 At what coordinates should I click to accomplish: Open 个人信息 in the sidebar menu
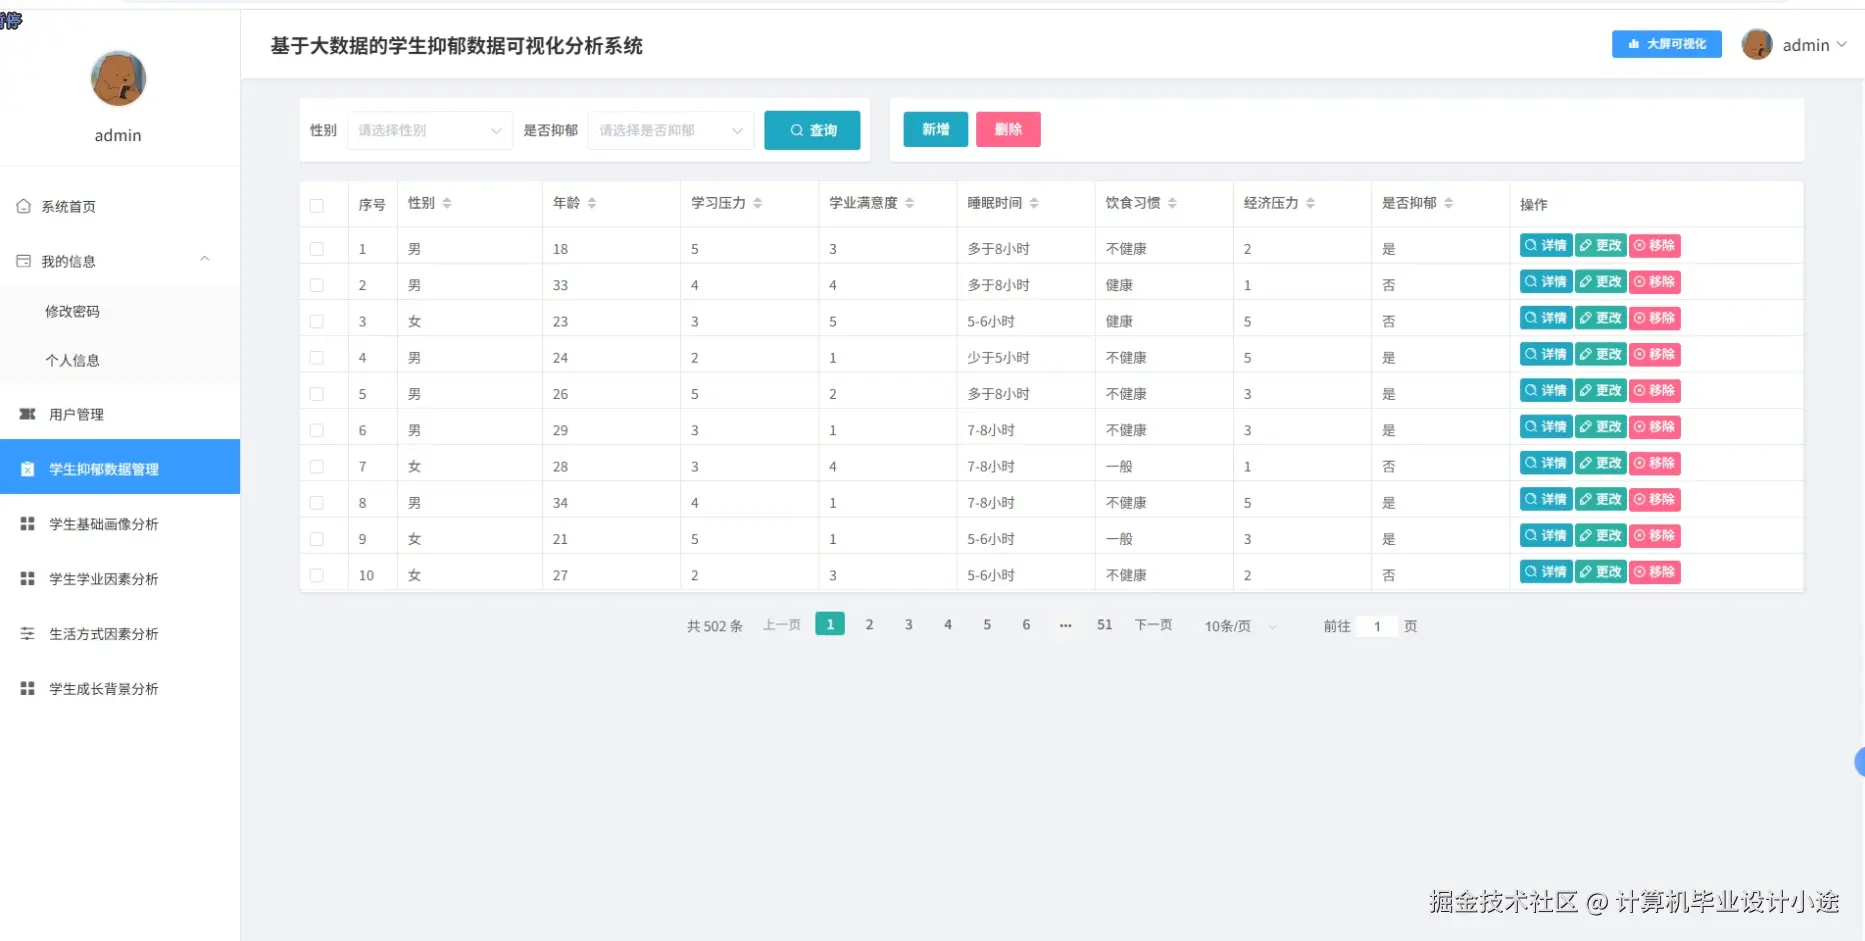tap(71, 360)
